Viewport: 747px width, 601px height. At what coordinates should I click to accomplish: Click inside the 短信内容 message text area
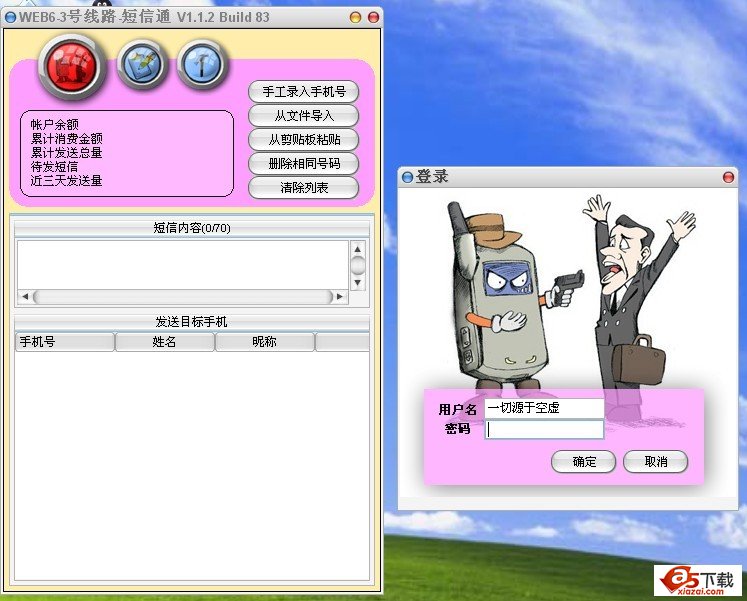[183, 265]
